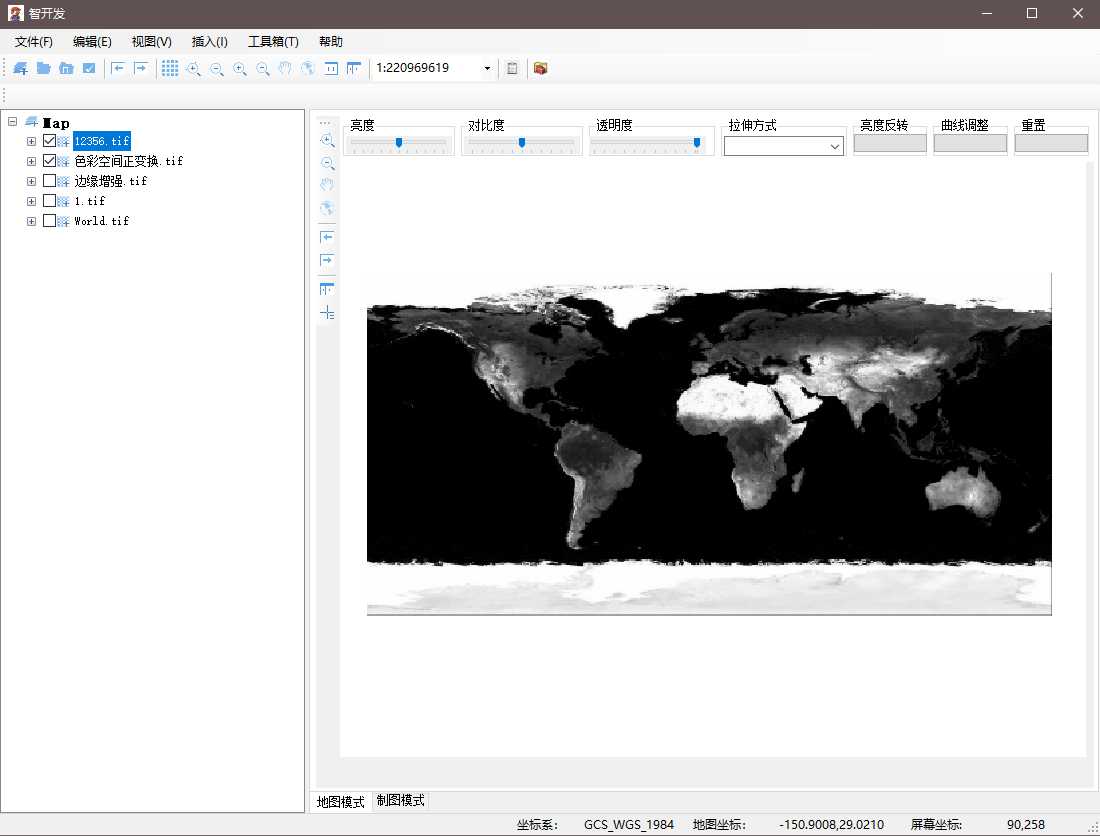
Task: Click GCS_WGS_1984 in status bar
Action: click(x=629, y=825)
